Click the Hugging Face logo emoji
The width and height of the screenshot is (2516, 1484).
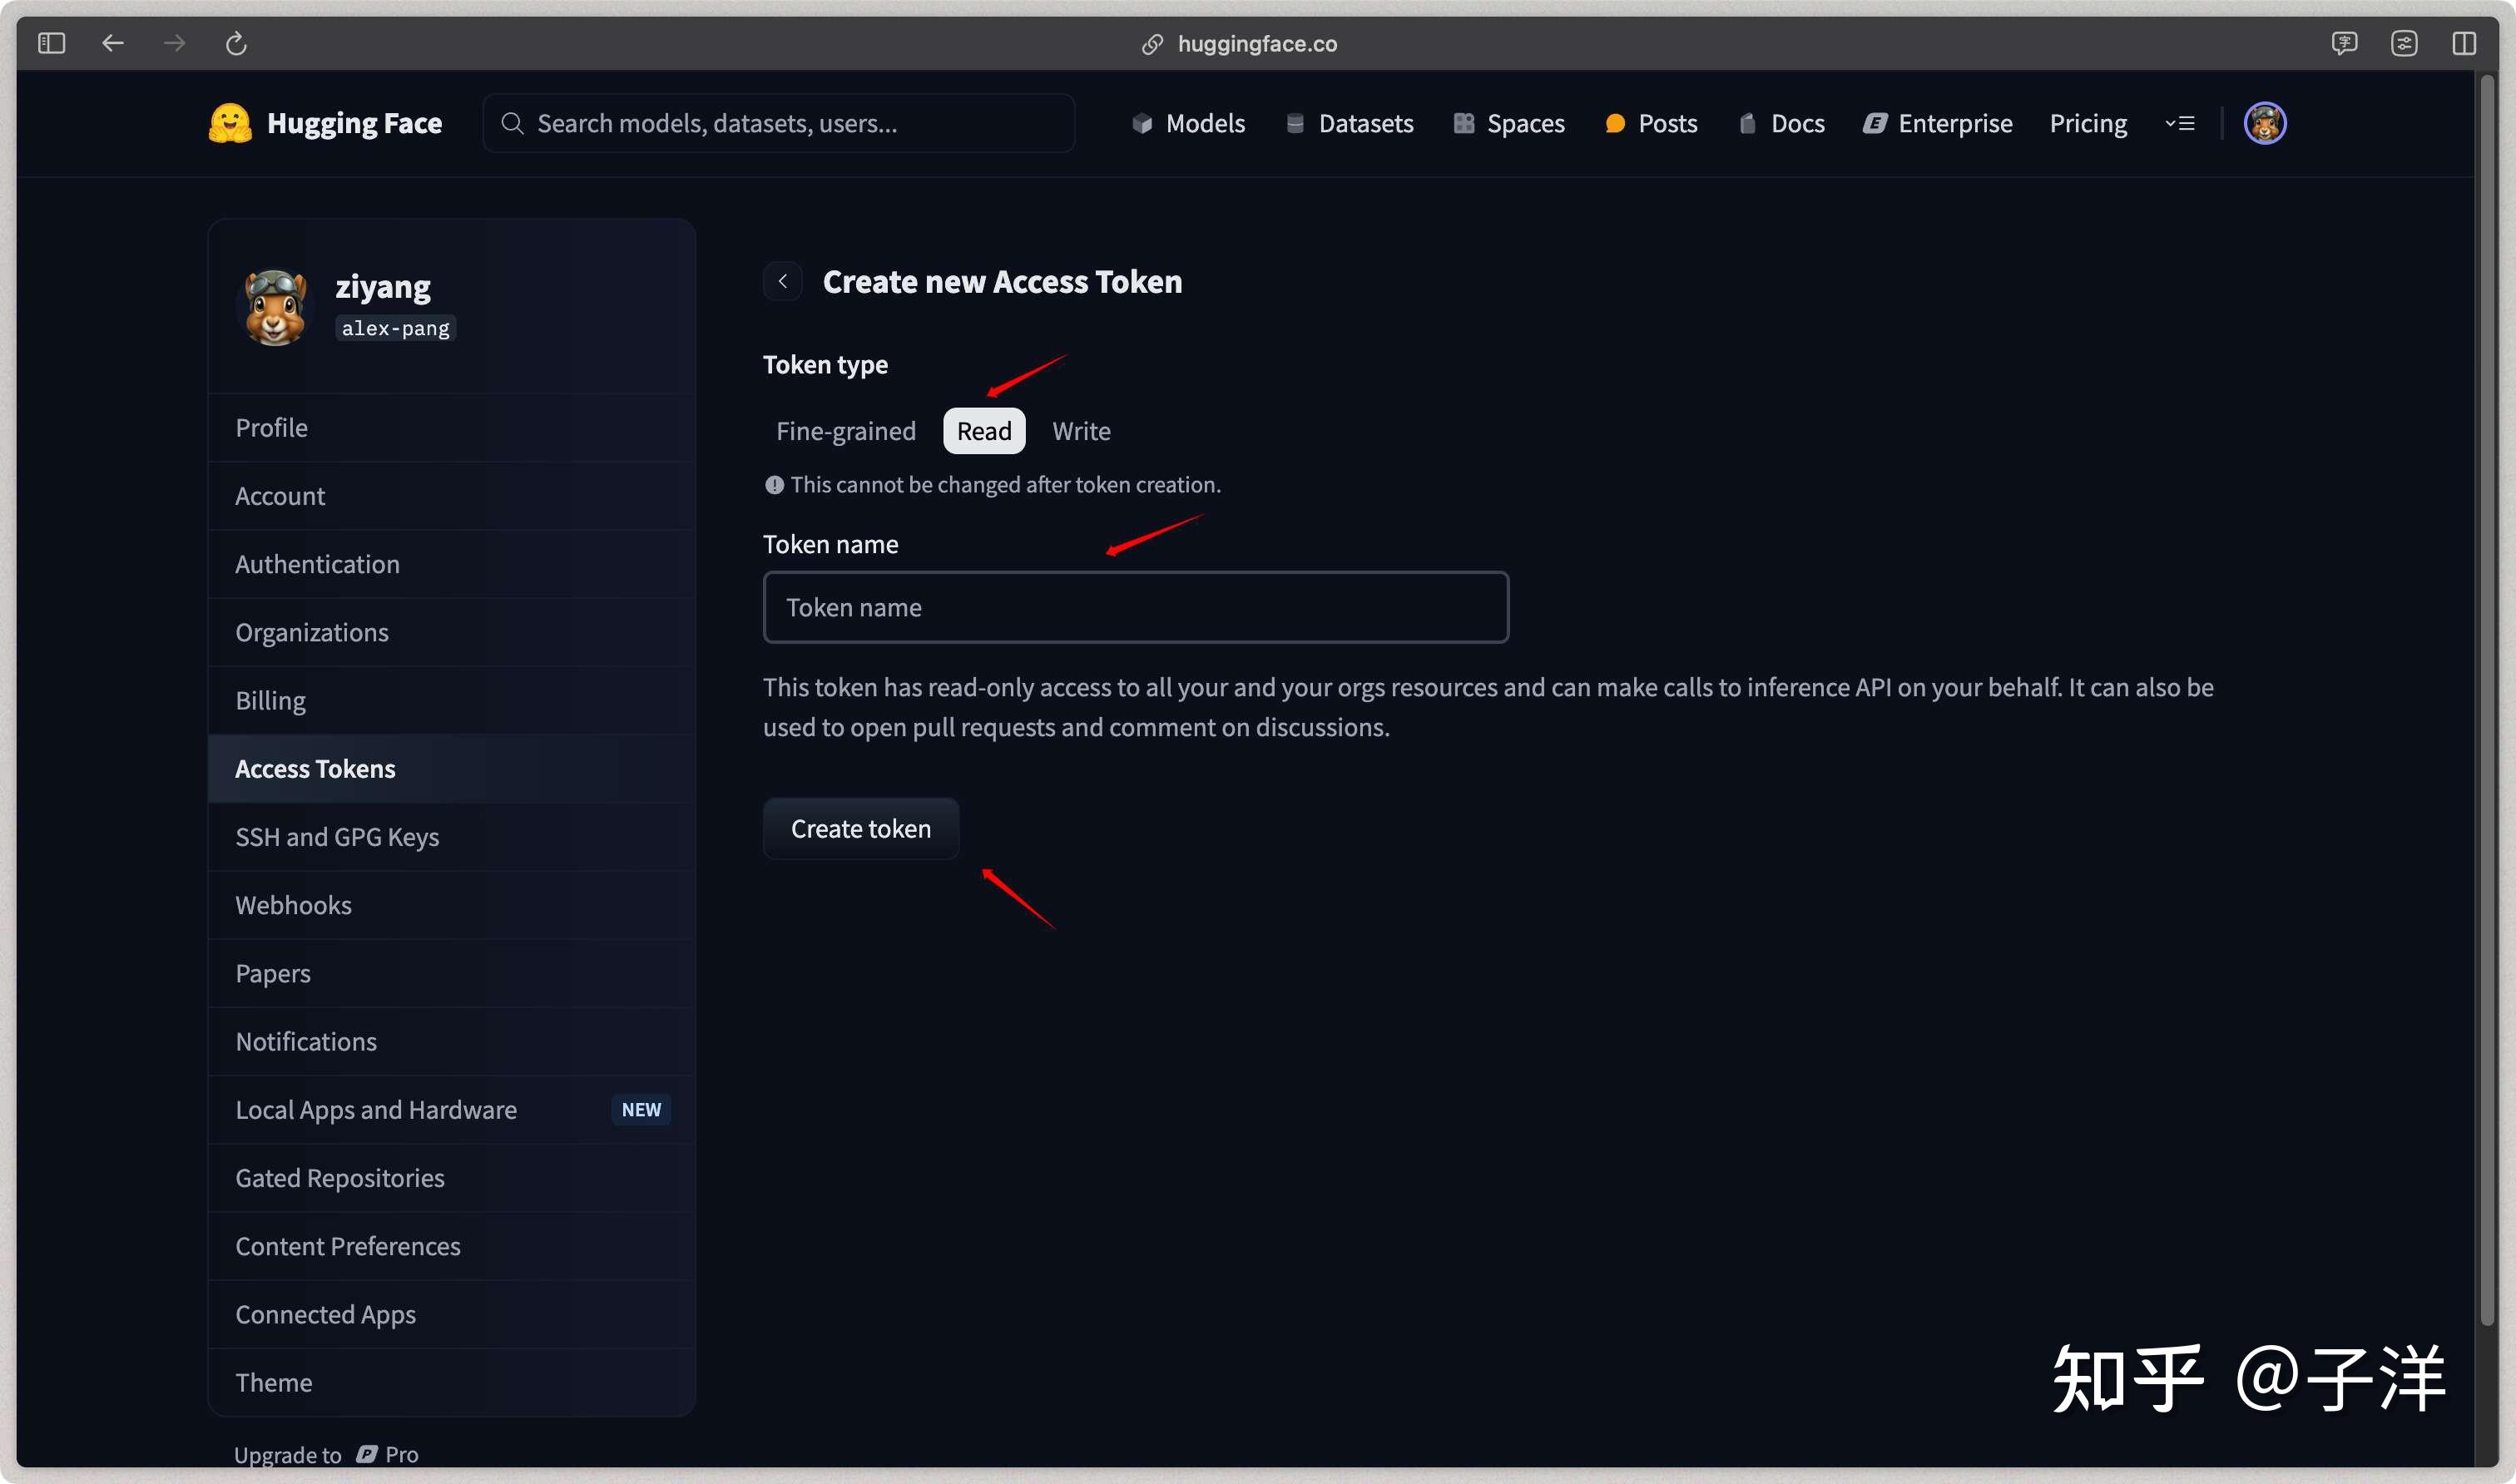pos(230,123)
